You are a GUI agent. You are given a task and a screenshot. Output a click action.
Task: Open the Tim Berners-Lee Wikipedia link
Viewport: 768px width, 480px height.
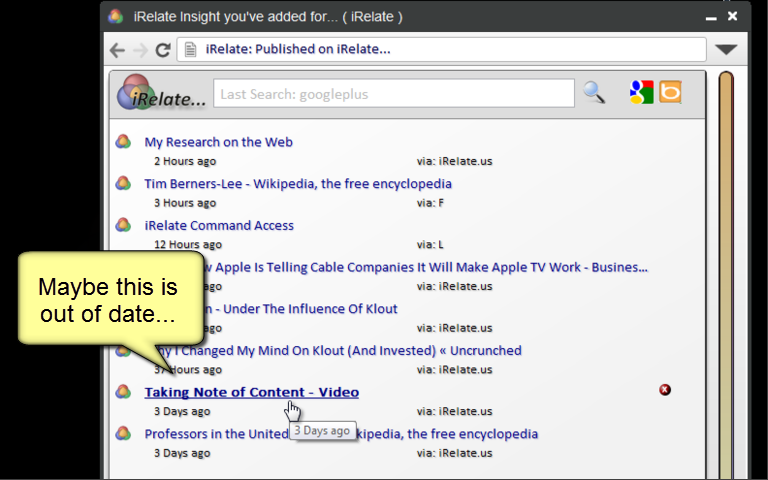(298, 184)
